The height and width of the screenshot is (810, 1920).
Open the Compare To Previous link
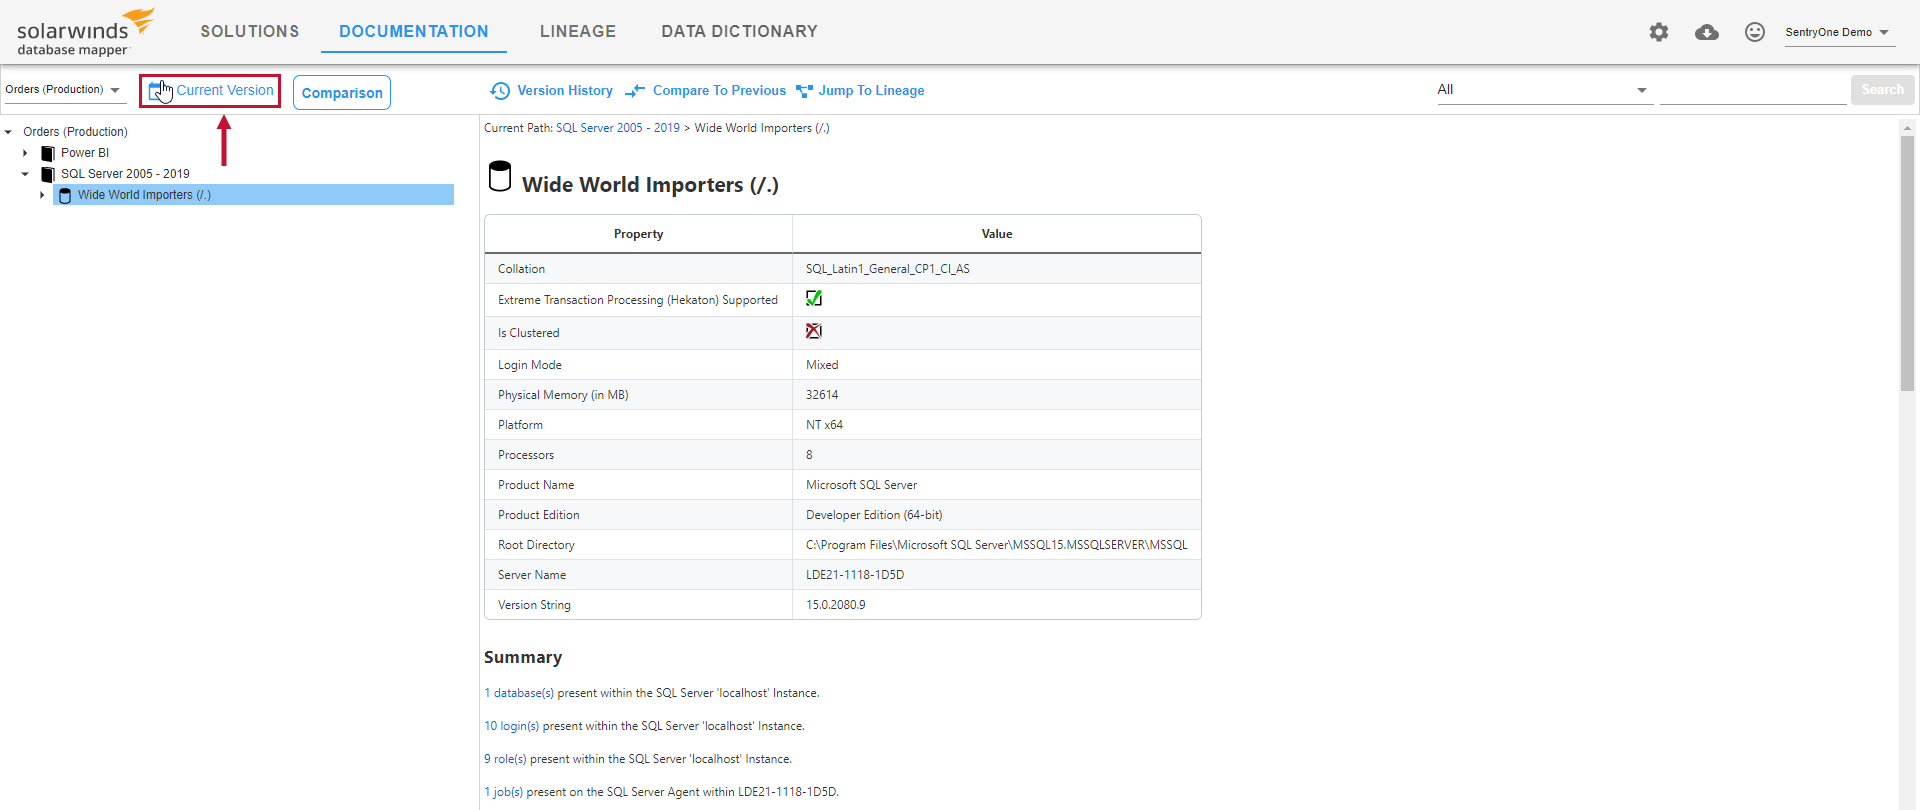[719, 91]
